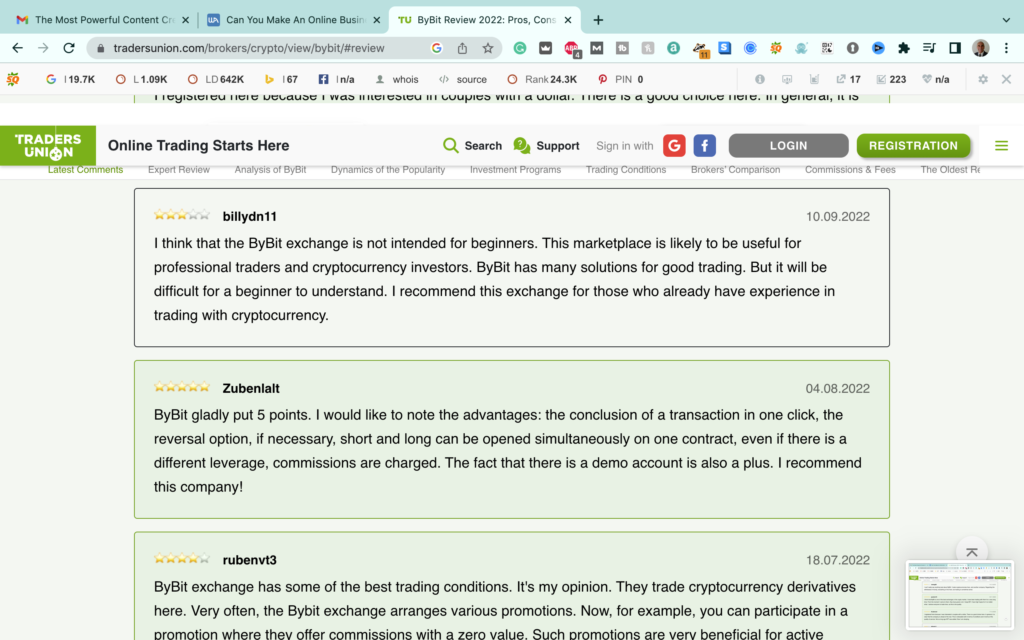
Task: Open SEOquake settings gear
Action: [x=983, y=79]
